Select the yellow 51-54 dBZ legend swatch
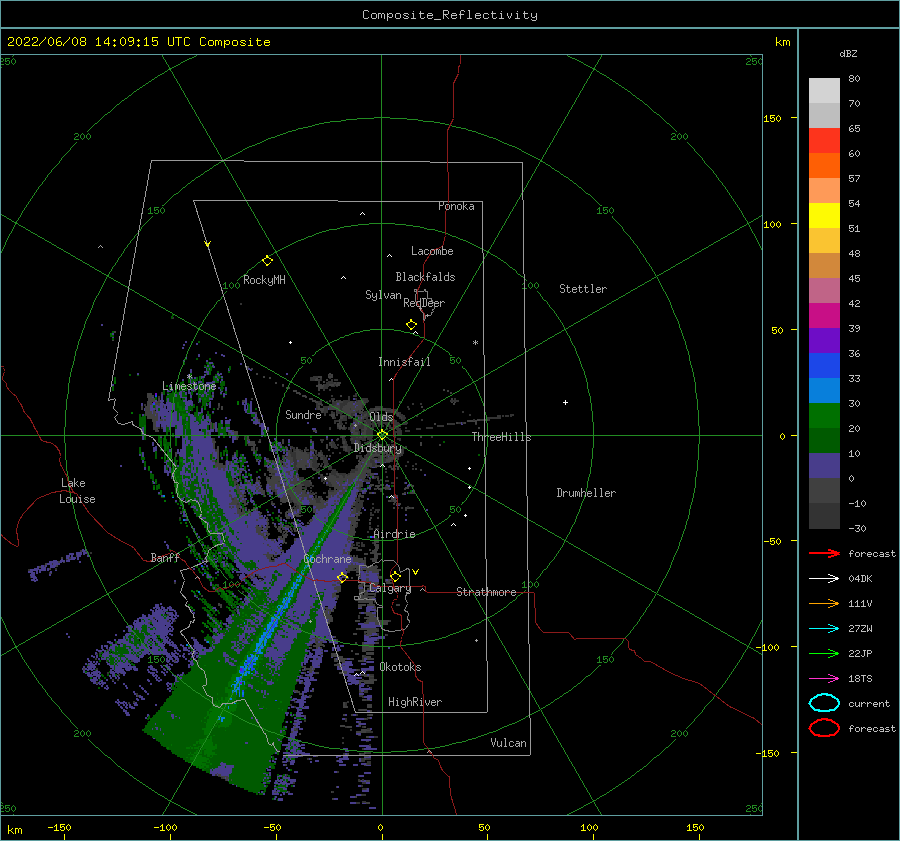 coord(824,216)
